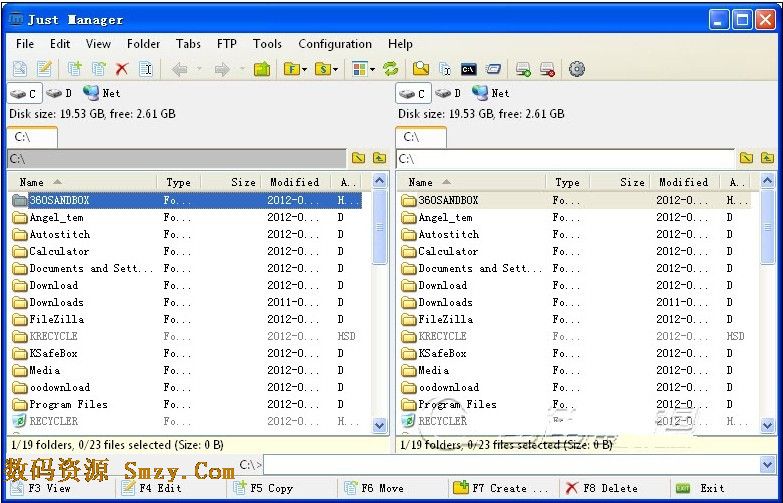Click the Copy files toolbar icon
The height and width of the screenshot is (503, 783).
(74, 69)
